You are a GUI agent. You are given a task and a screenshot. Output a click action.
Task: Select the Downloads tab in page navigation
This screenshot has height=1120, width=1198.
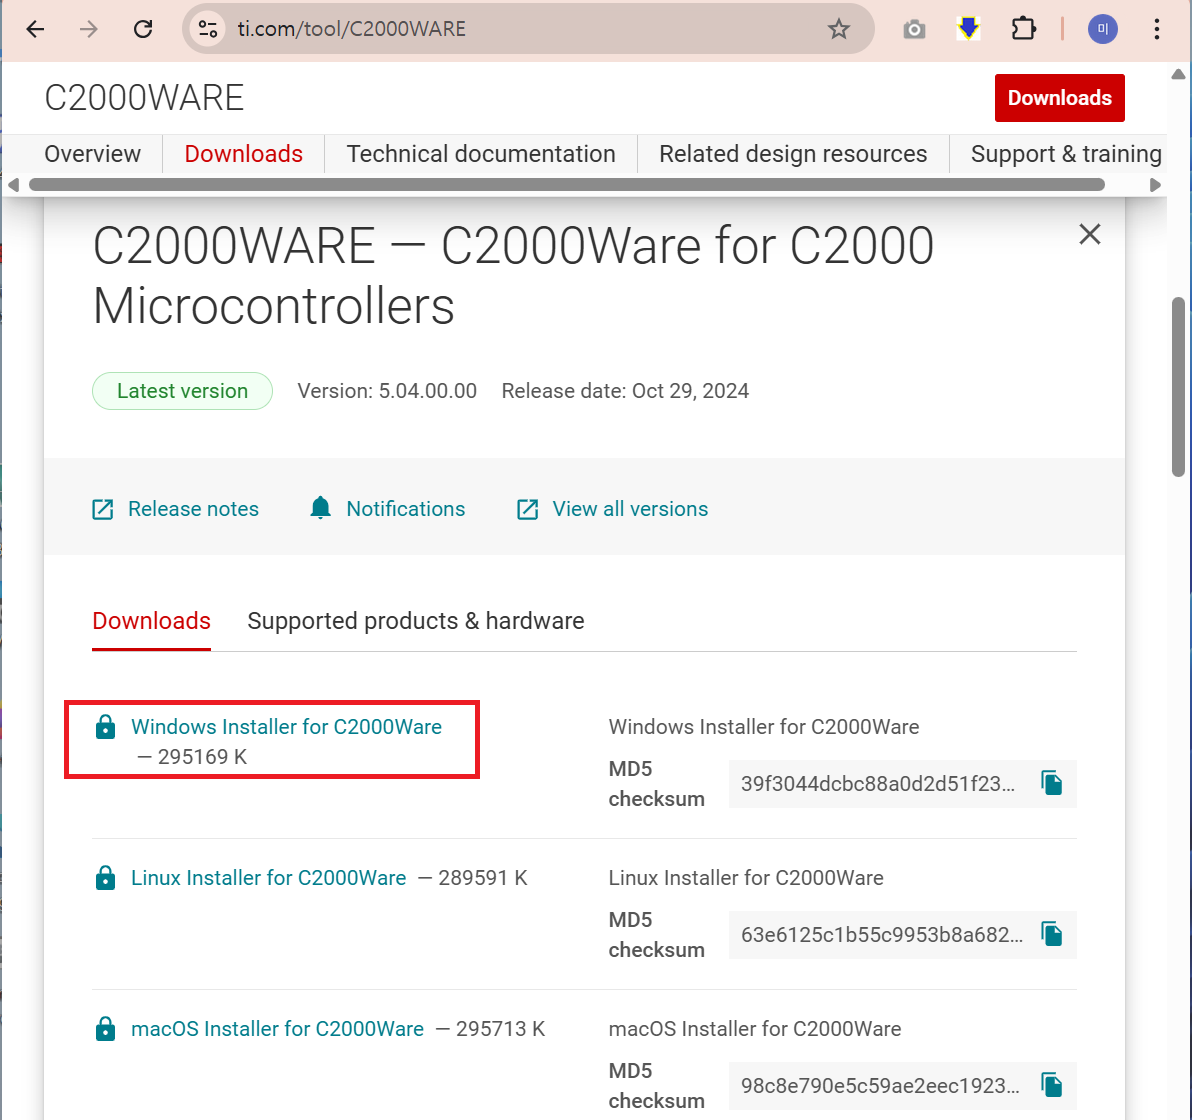click(244, 154)
